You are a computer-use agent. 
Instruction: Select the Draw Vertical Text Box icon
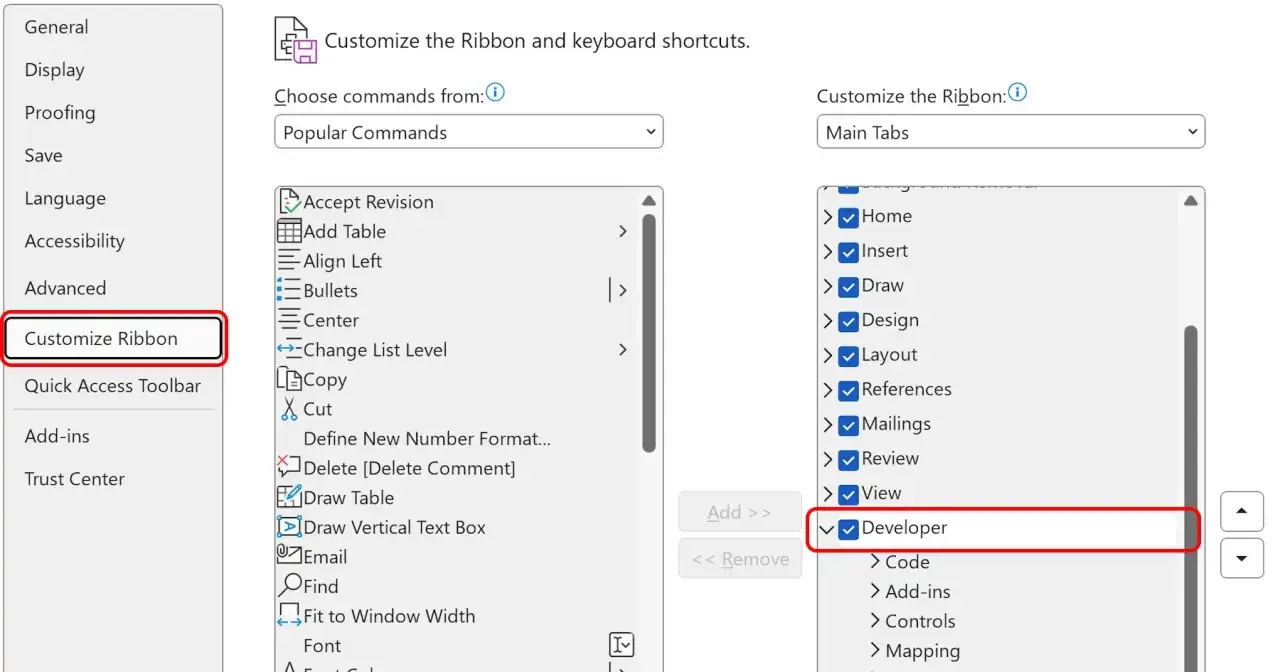[x=289, y=527]
